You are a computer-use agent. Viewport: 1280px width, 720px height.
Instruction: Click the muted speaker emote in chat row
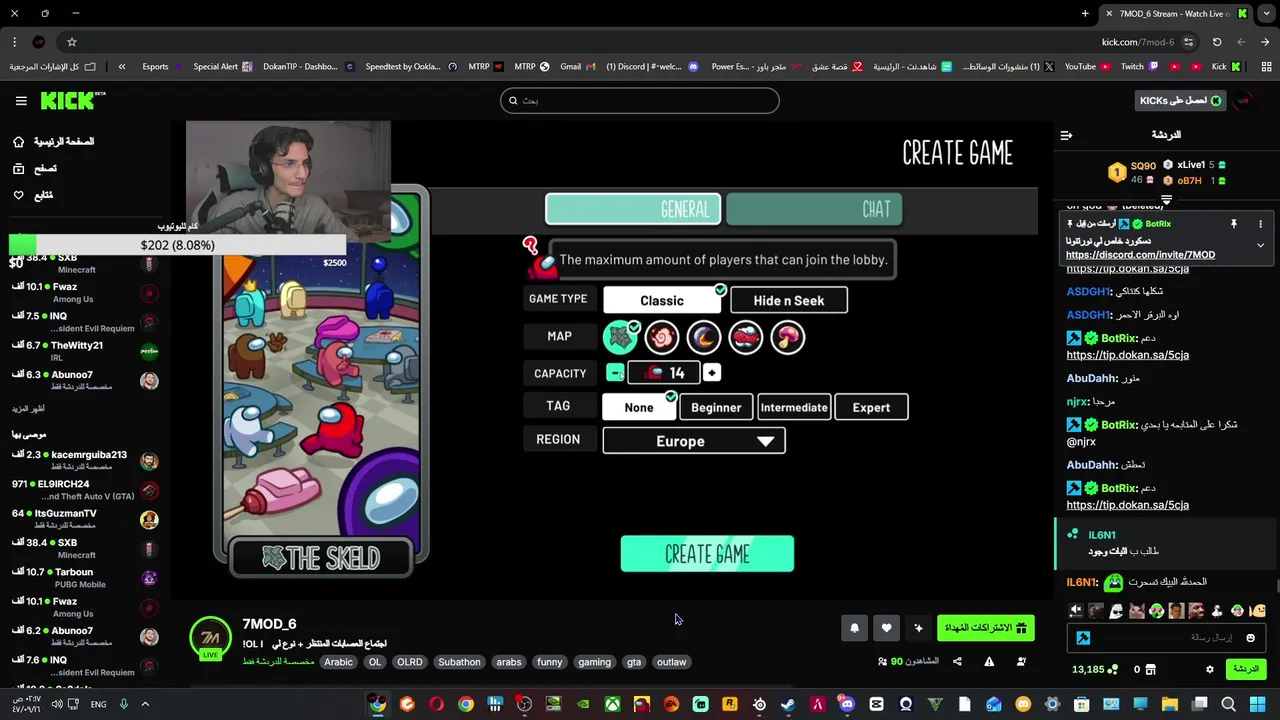pyautogui.click(x=1076, y=611)
